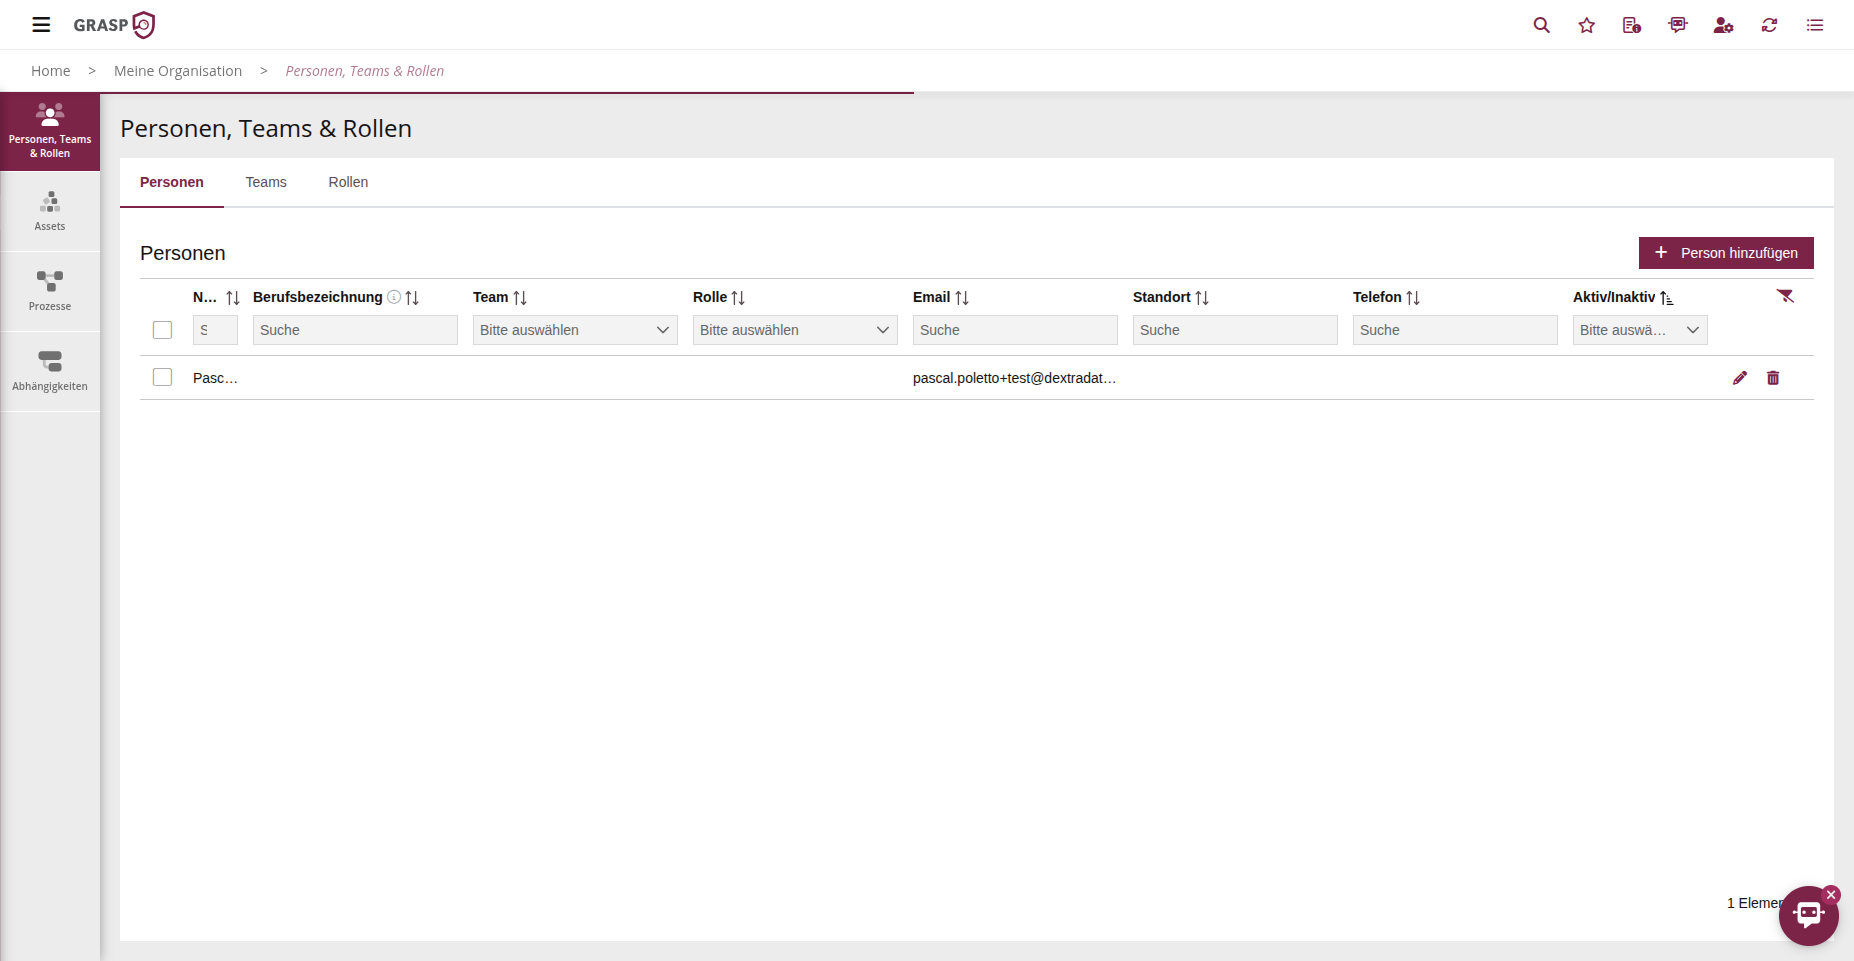Screen dimensions: 1854x961
Task: Delete the person row using trash icon
Action: 1773,378
